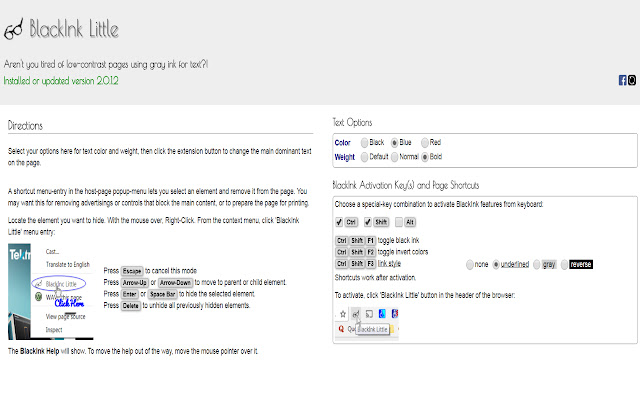Image resolution: width=640 pixels, height=400 pixels.
Task: Click the 'Color' label in Text Options
Action: coord(342,143)
